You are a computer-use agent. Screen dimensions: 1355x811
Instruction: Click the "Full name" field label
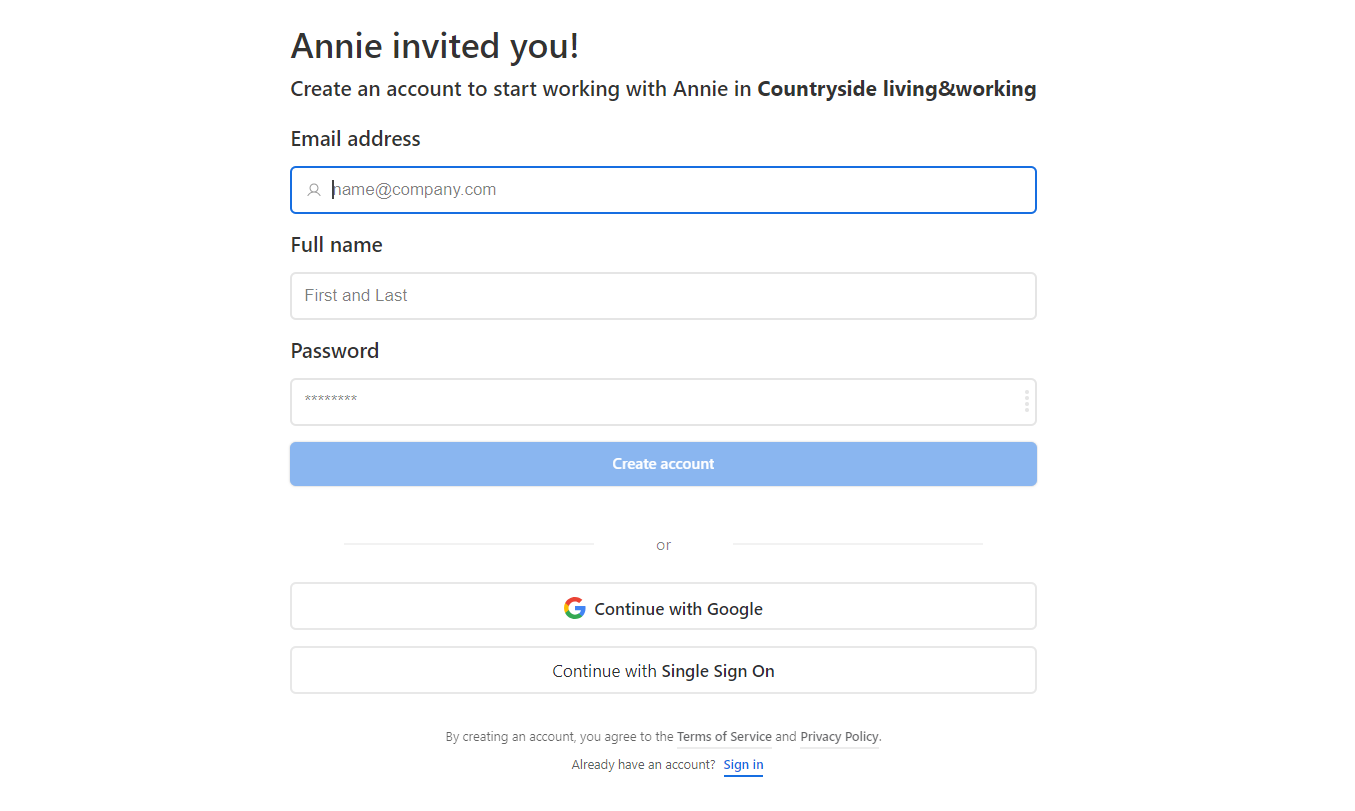pyautogui.click(x=336, y=245)
